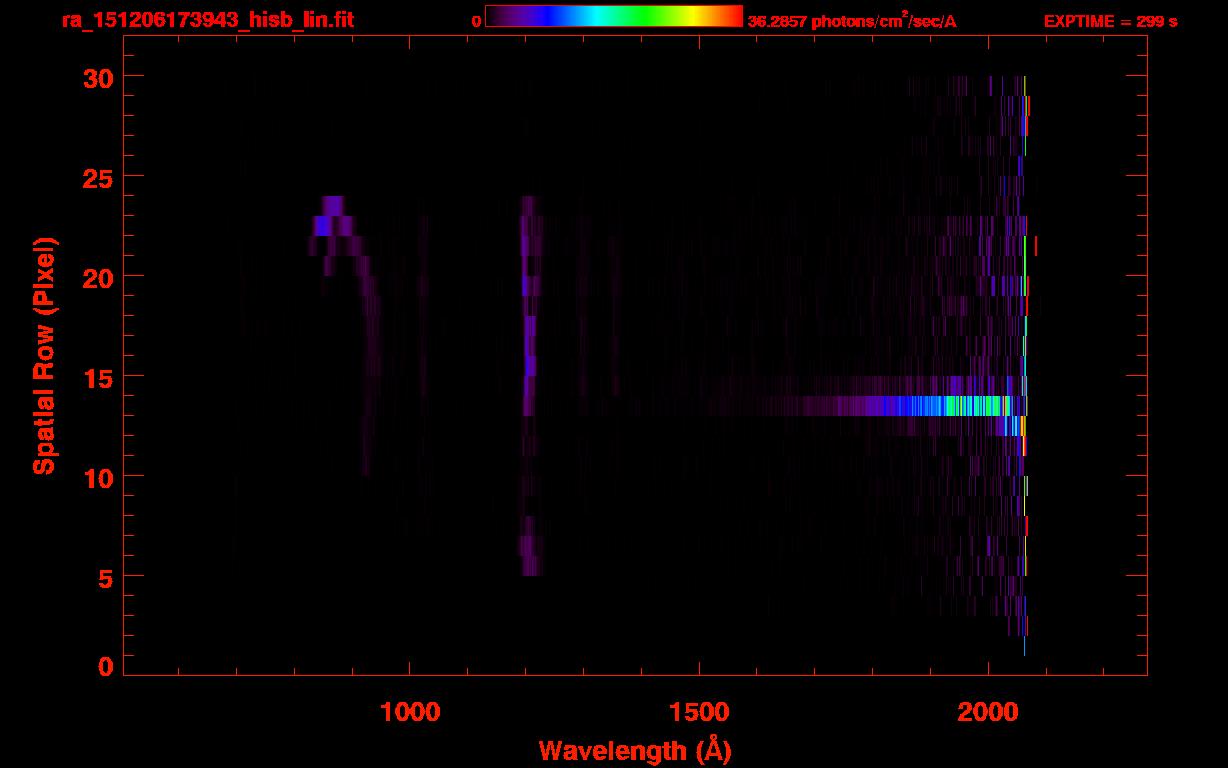Click the x-axis tick label 2000
The width and height of the screenshot is (1228, 768).
pos(988,711)
